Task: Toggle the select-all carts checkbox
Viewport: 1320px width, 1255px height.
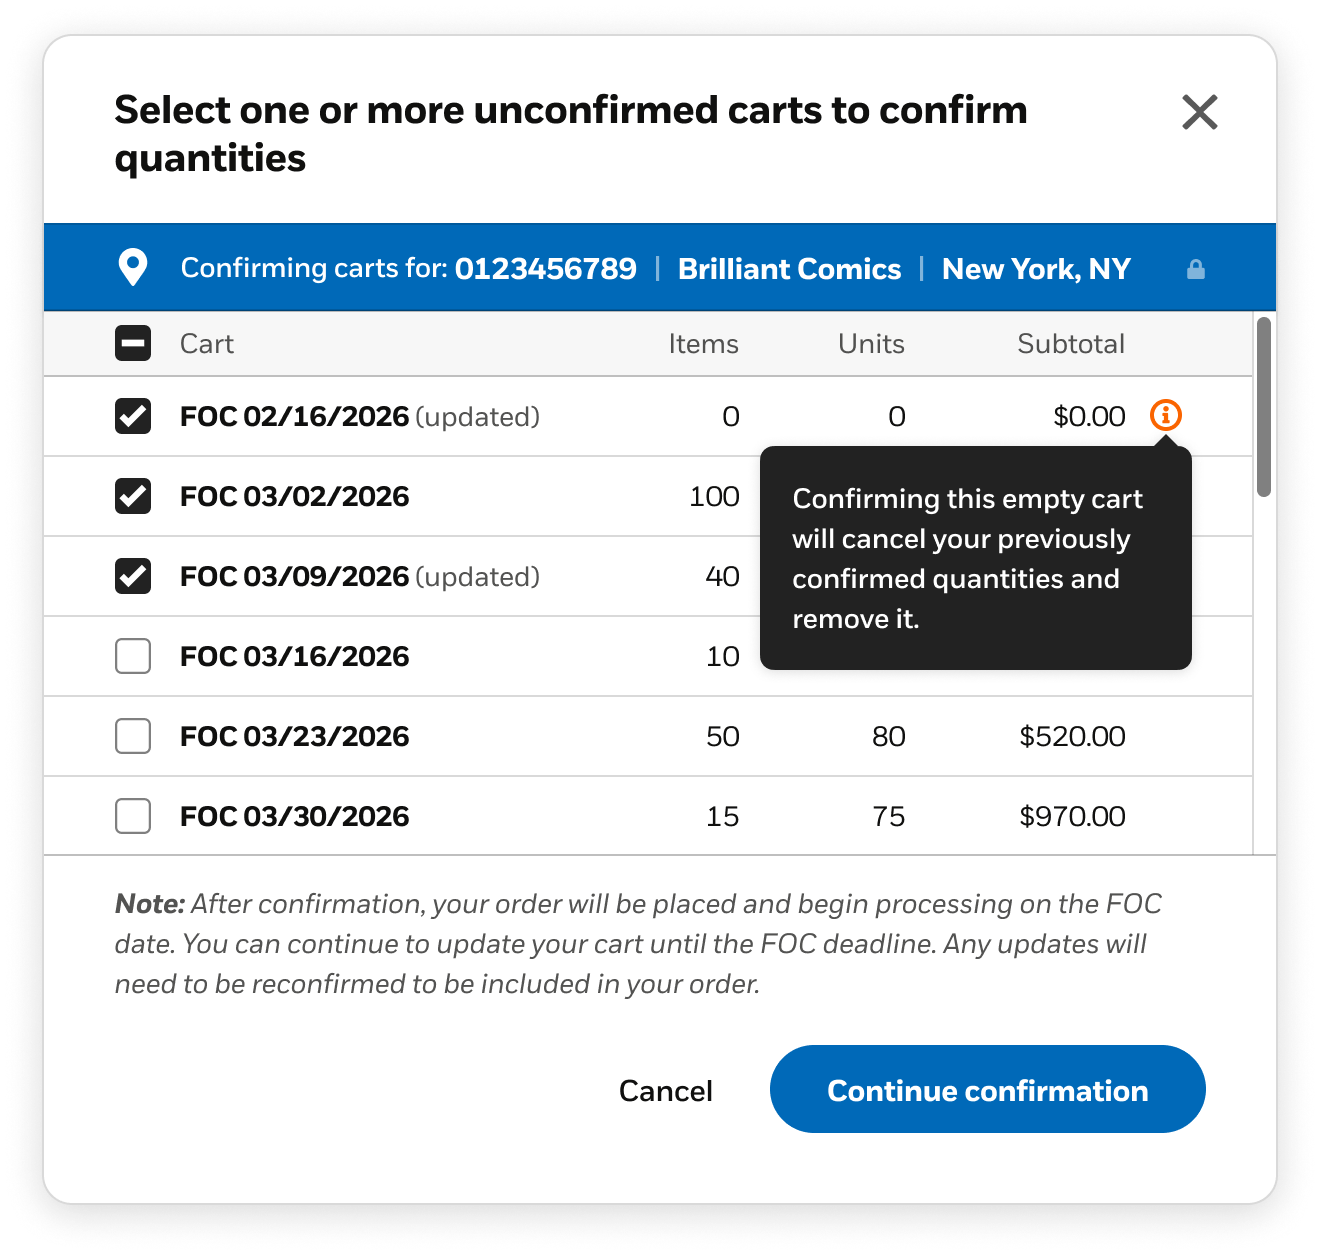Action: point(133,344)
